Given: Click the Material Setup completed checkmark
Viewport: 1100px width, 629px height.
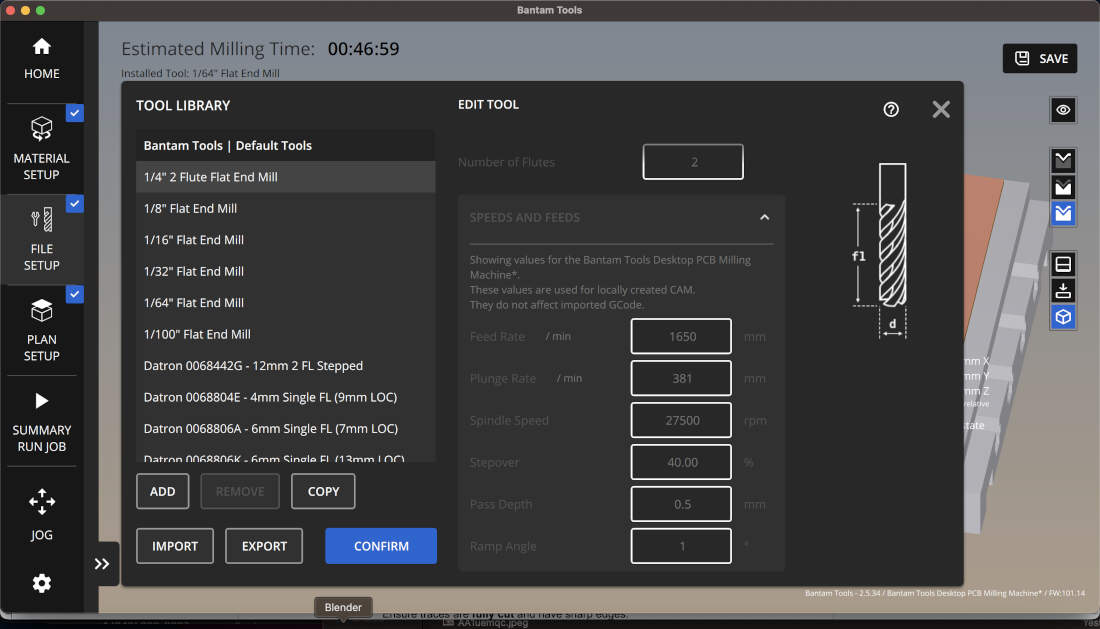Looking at the screenshot, I should pos(74,113).
